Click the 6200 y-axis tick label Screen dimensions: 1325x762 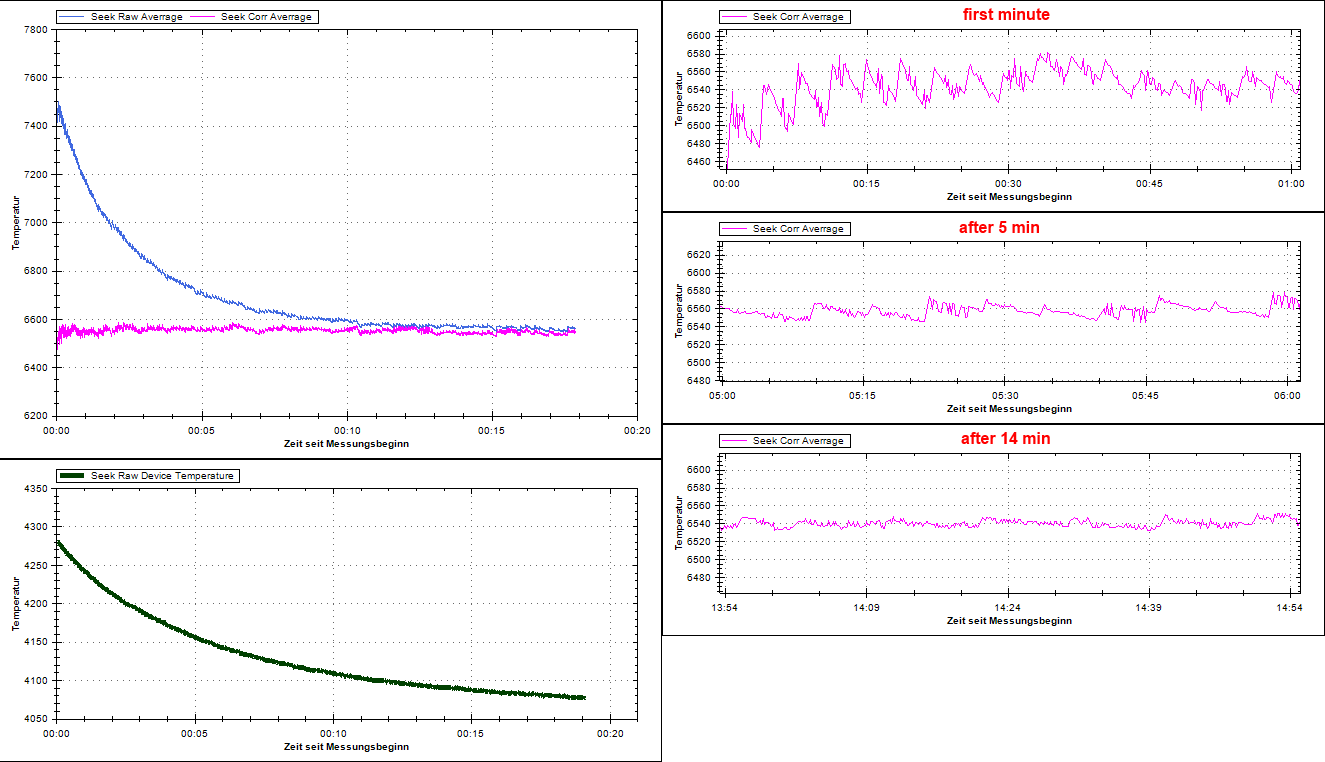tap(34, 416)
